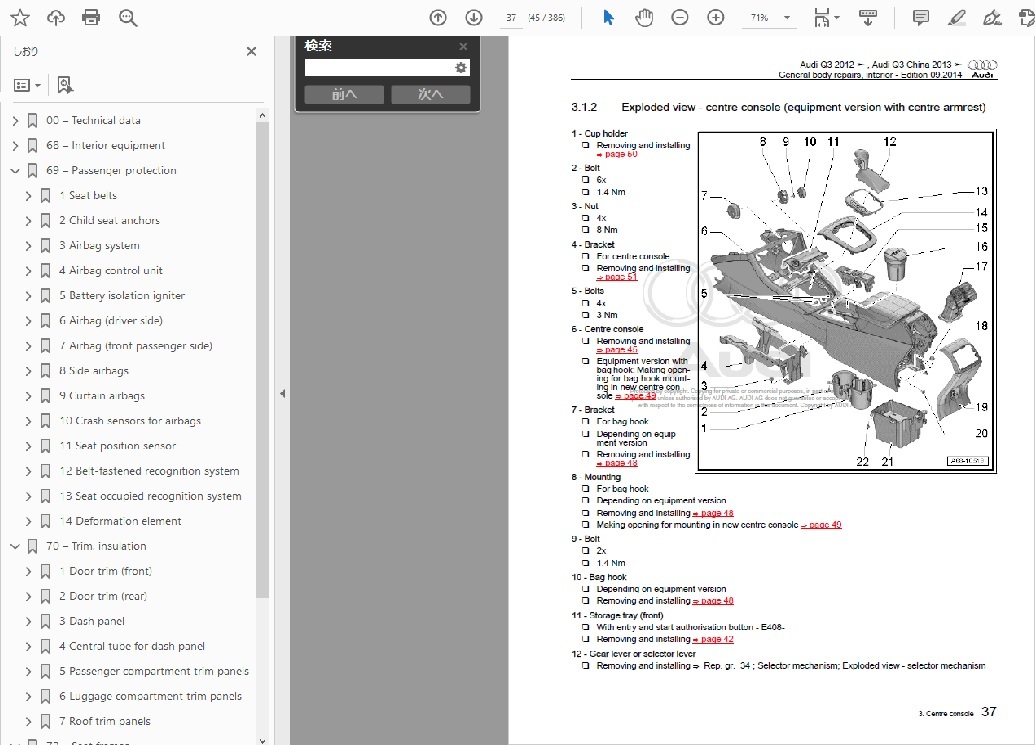This screenshot has width=1035, height=745.
Task: Collapse the left navigation pane
Action: 283,393
